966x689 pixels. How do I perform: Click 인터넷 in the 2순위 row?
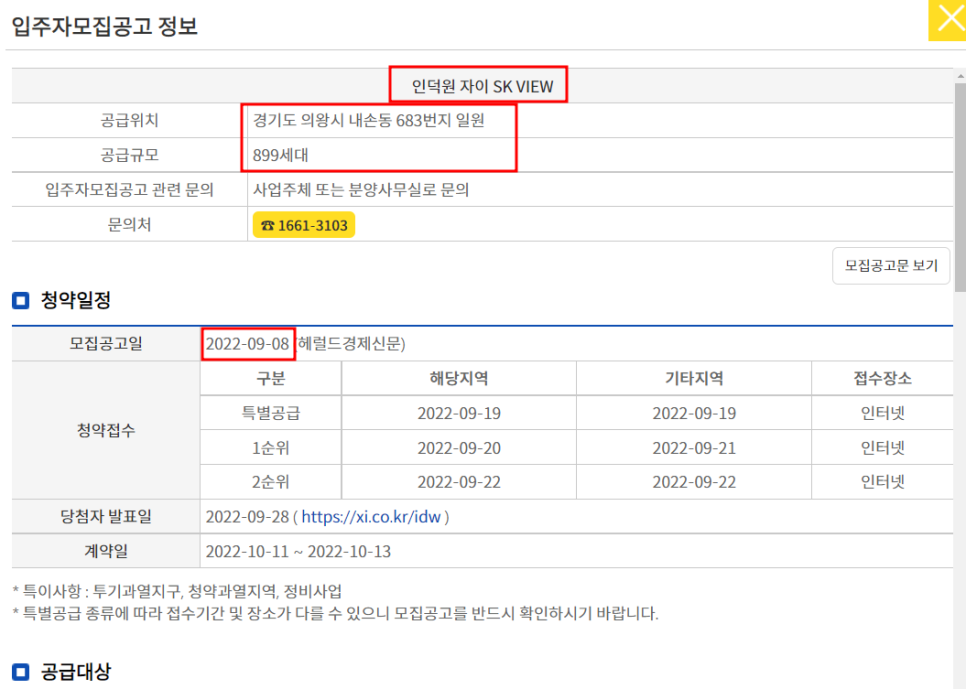[882, 482]
